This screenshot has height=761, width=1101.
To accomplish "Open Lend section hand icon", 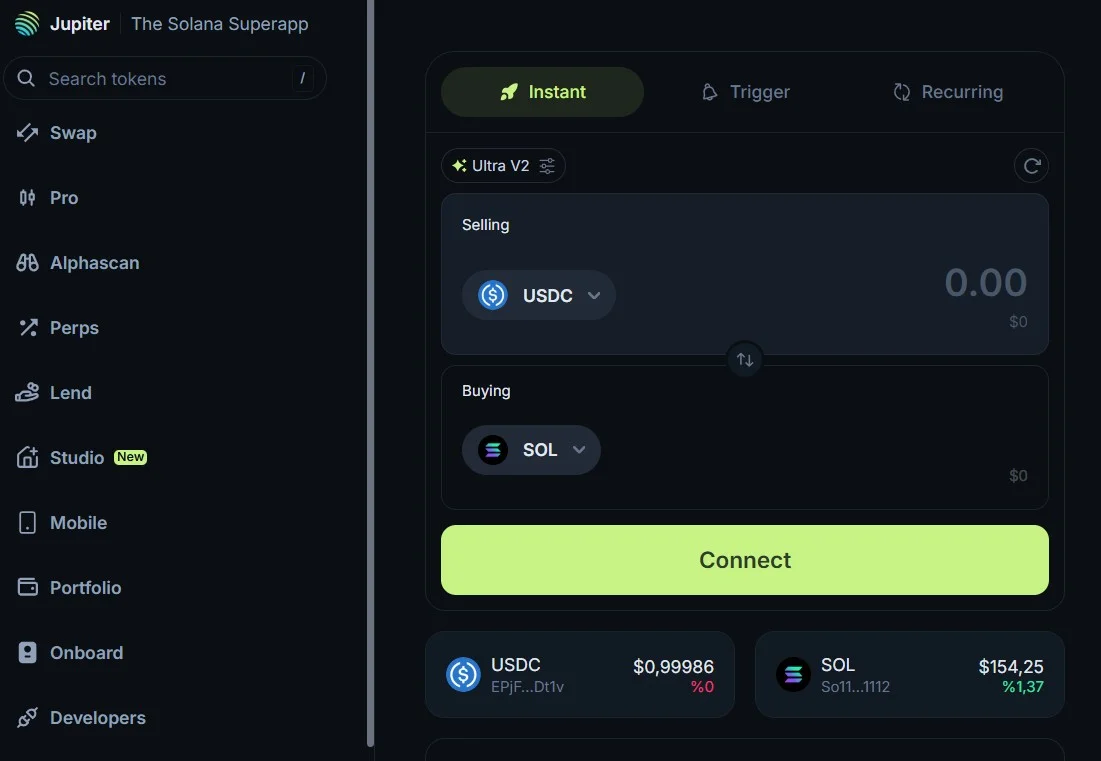I will pos(27,392).
